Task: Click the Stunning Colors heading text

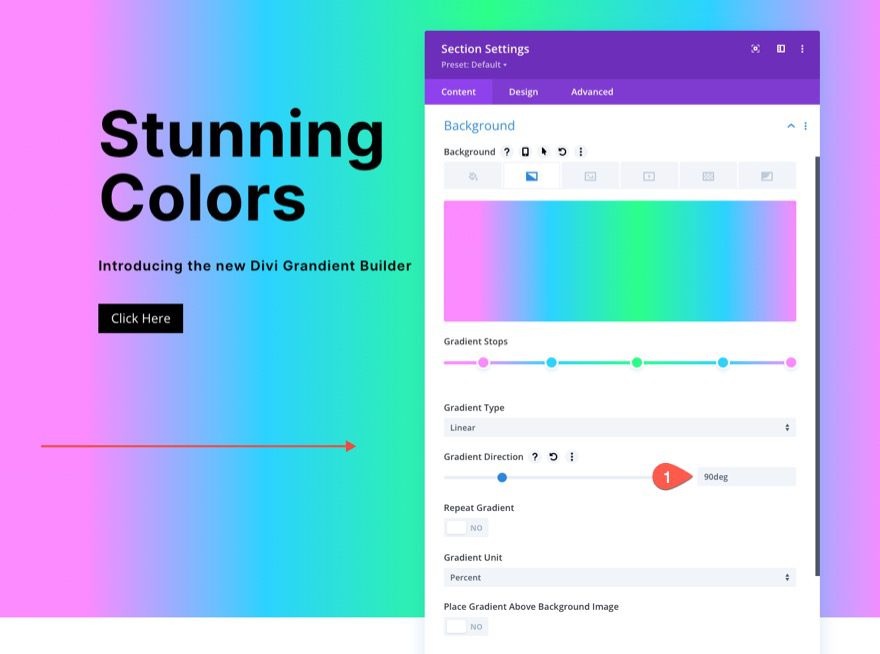Action: click(x=242, y=166)
